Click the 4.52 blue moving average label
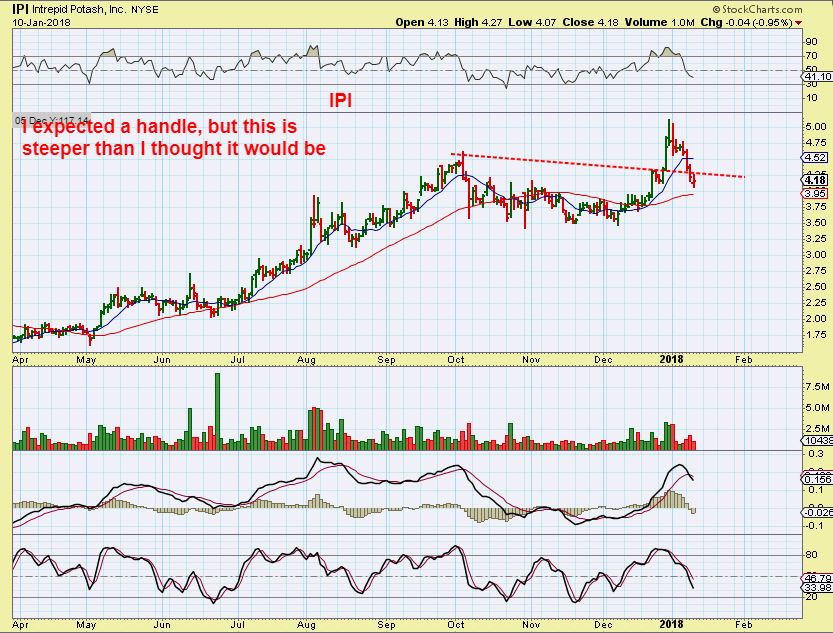This screenshot has height=633, width=833. click(816, 157)
